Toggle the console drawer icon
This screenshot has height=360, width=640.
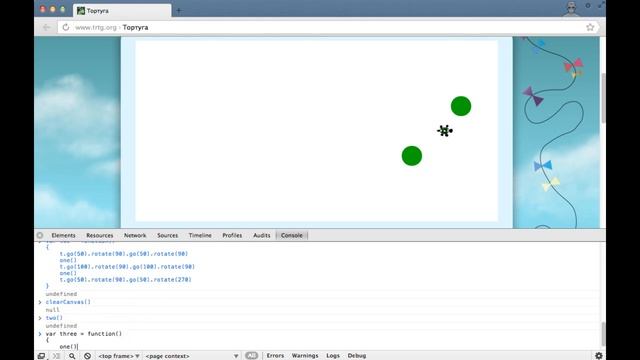[56, 356]
